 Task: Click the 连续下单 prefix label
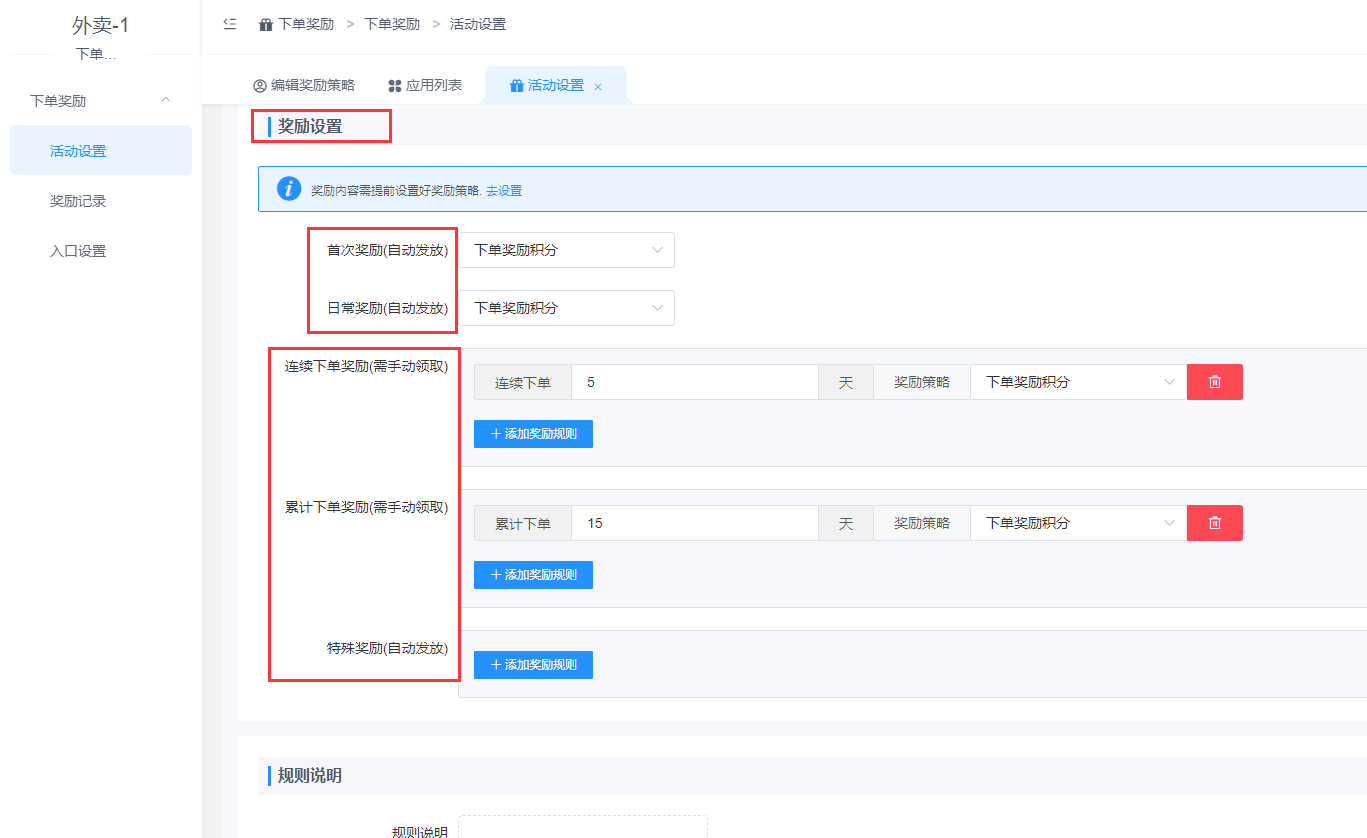[523, 382]
